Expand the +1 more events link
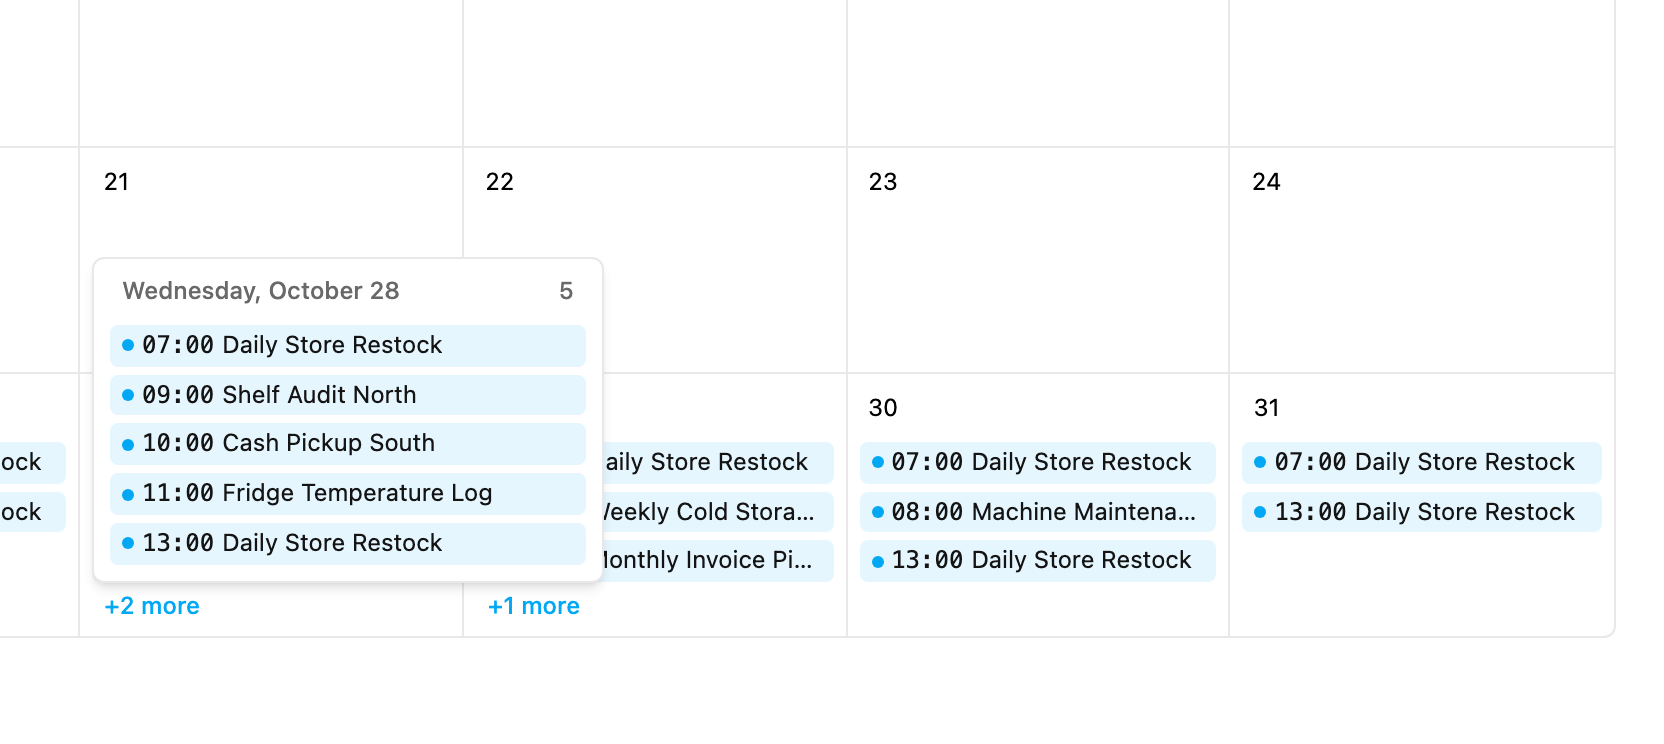This screenshot has height=744, width=1664. tap(534, 606)
